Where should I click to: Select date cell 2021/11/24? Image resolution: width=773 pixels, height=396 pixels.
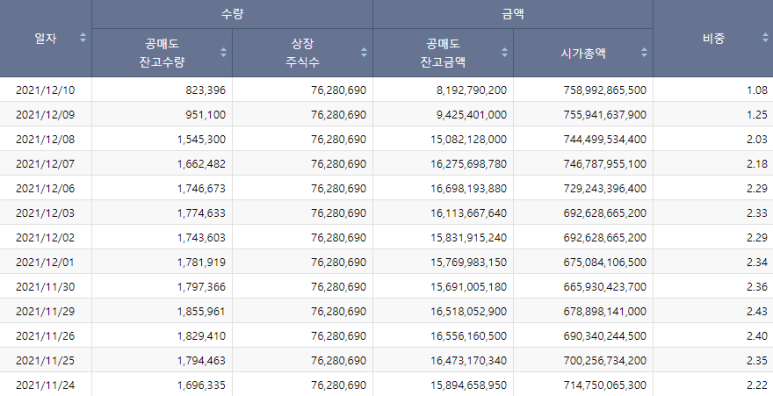pos(45,385)
